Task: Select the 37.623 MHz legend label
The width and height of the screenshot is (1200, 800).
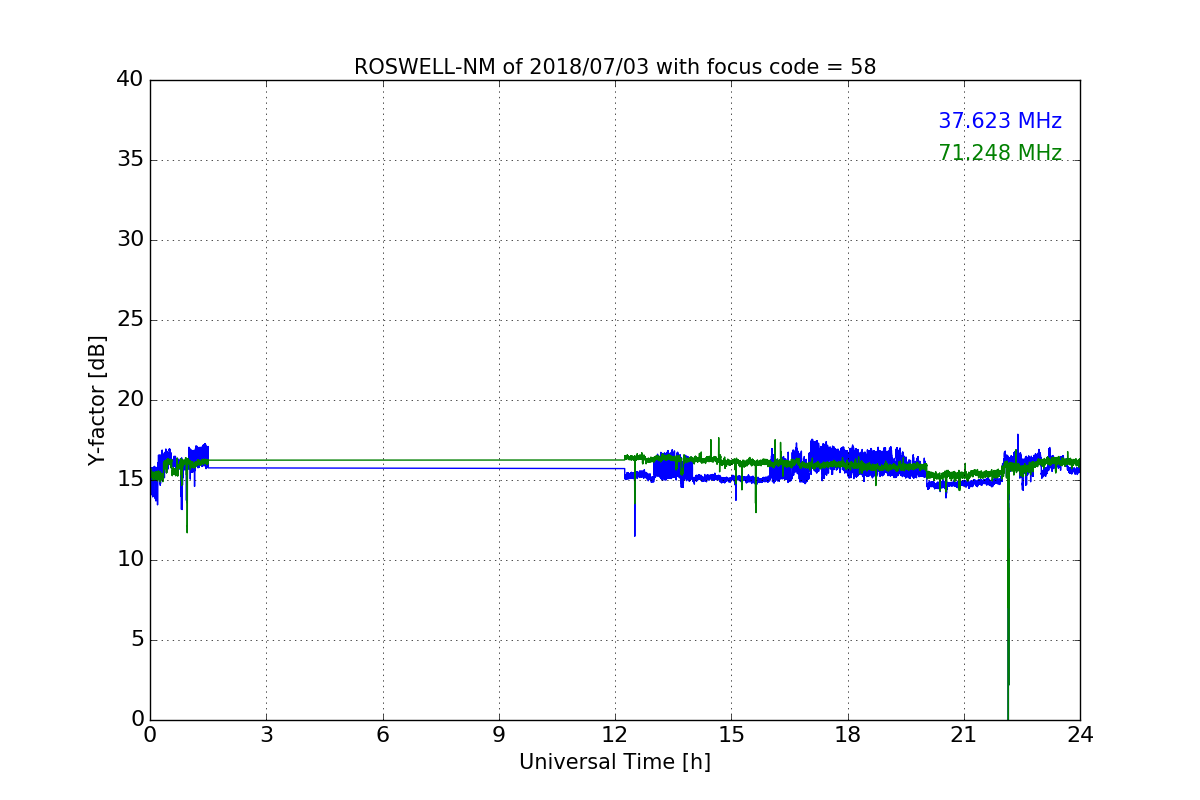Action: (x=1000, y=121)
